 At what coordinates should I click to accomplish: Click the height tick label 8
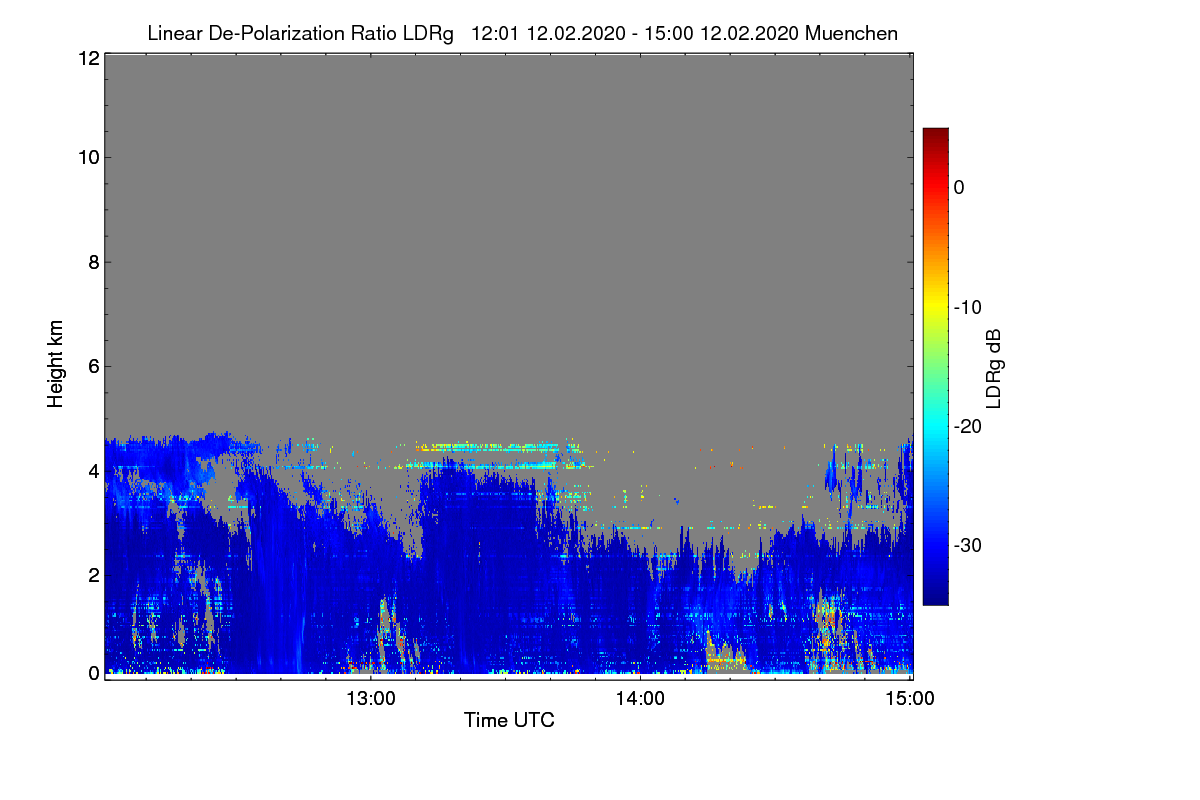pyautogui.click(x=93, y=262)
